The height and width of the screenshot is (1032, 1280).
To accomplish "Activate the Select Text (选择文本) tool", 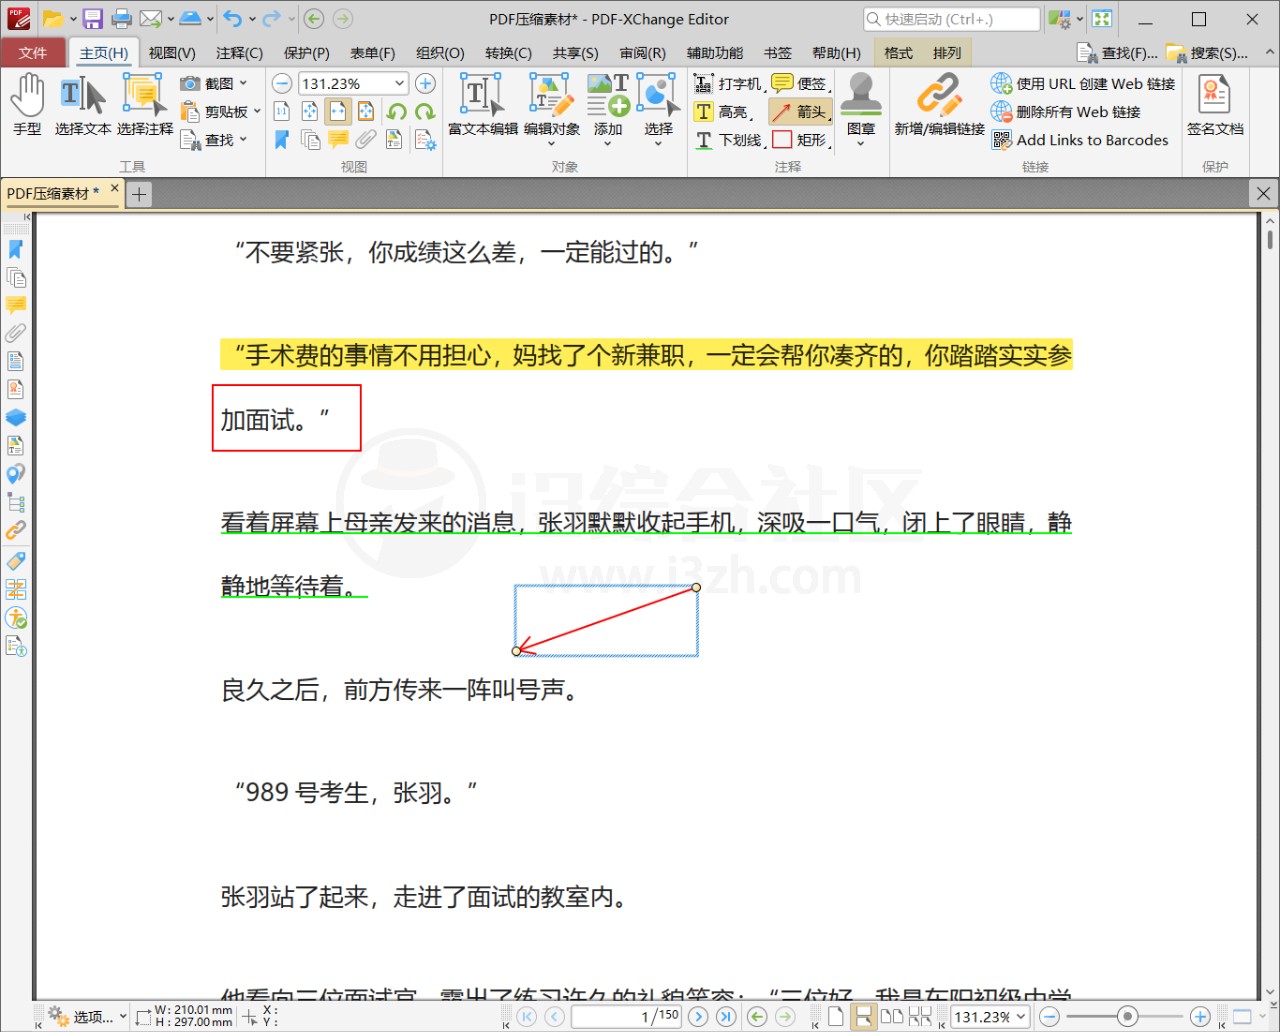I will [x=83, y=105].
